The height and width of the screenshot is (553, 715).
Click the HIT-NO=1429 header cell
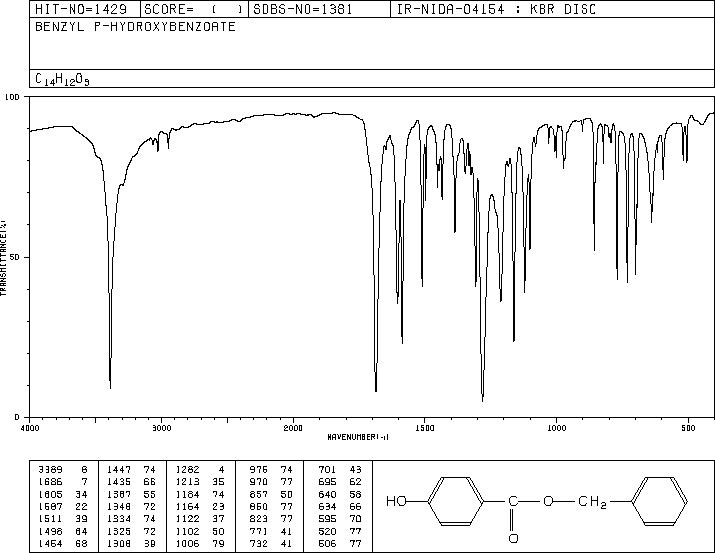(x=85, y=9)
